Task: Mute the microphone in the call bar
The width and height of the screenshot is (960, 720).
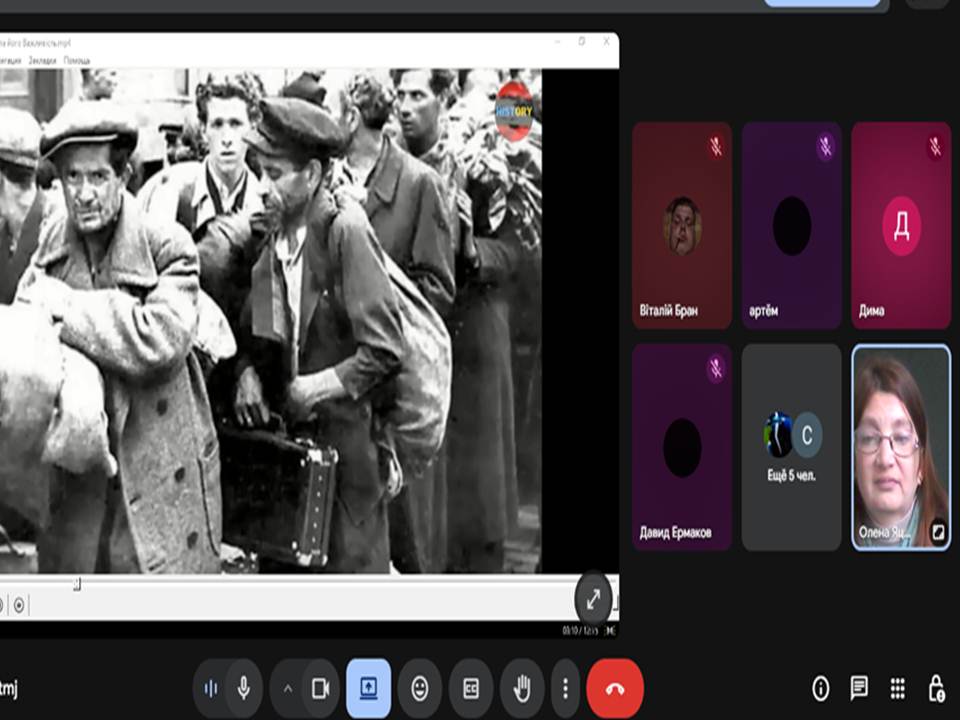Action: click(243, 688)
